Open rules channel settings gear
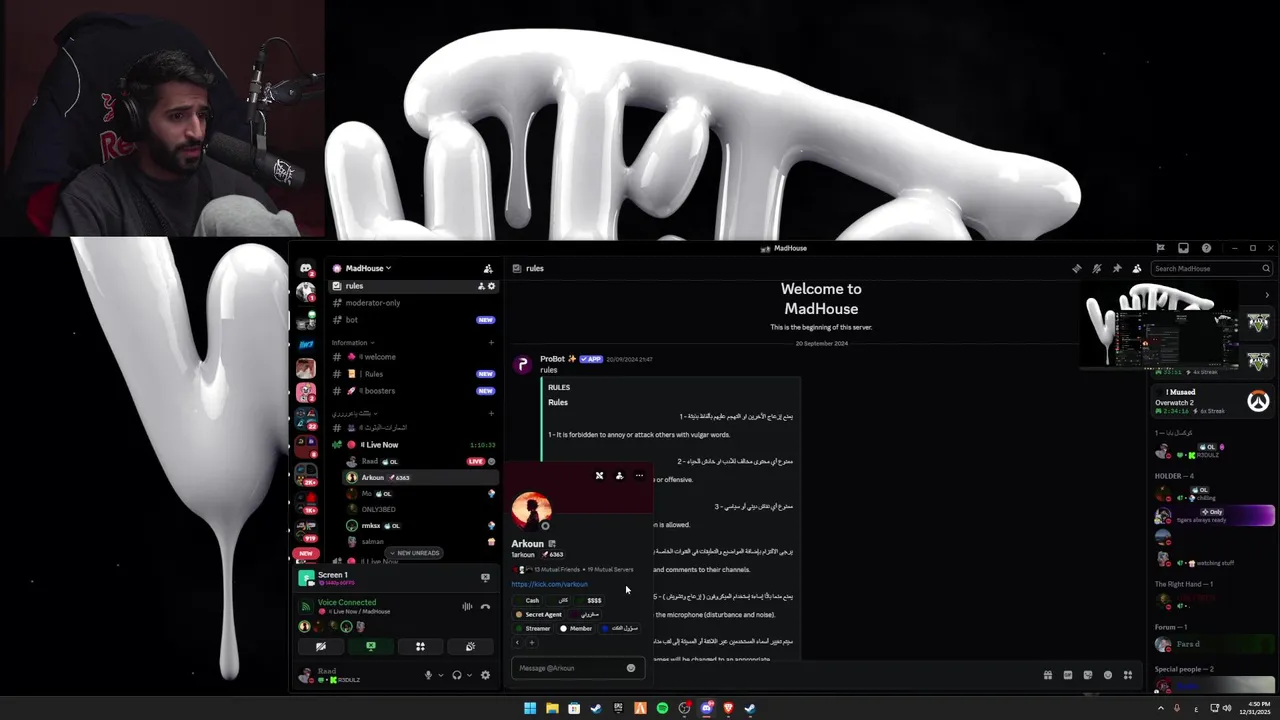Screen dimensions: 1280x720 491,286
